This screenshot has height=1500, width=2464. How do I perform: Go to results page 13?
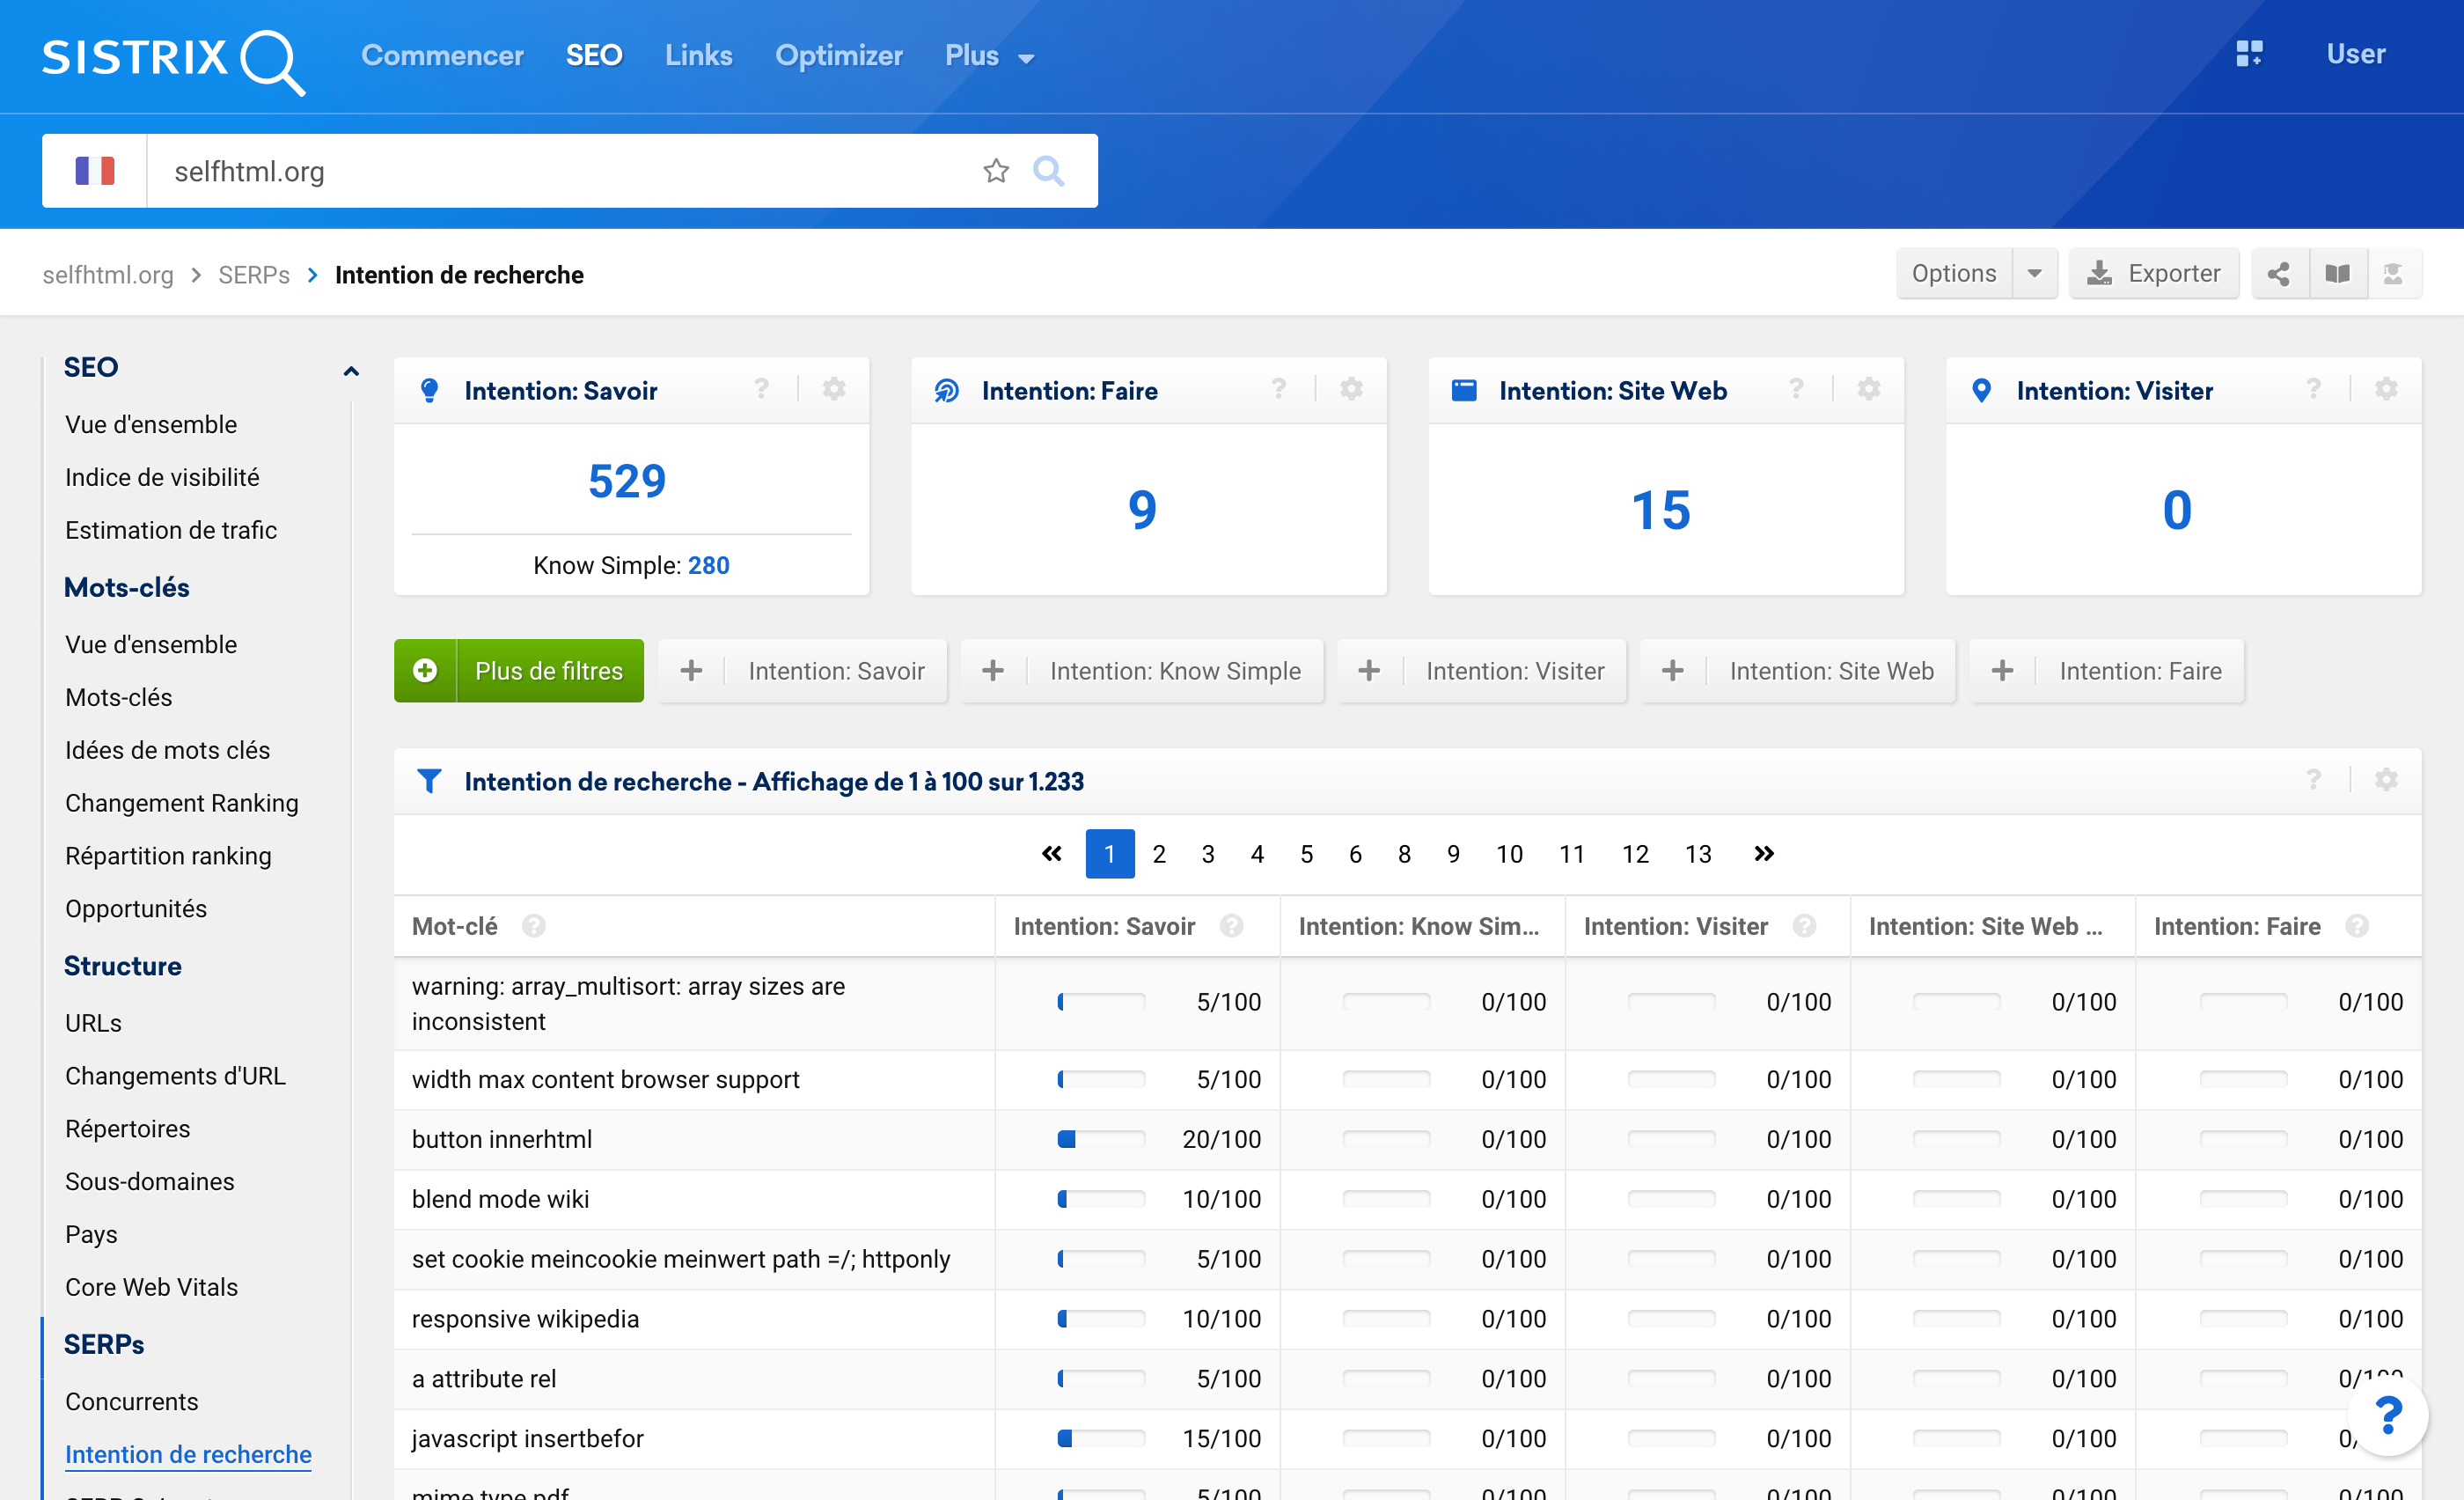(x=1698, y=854)
